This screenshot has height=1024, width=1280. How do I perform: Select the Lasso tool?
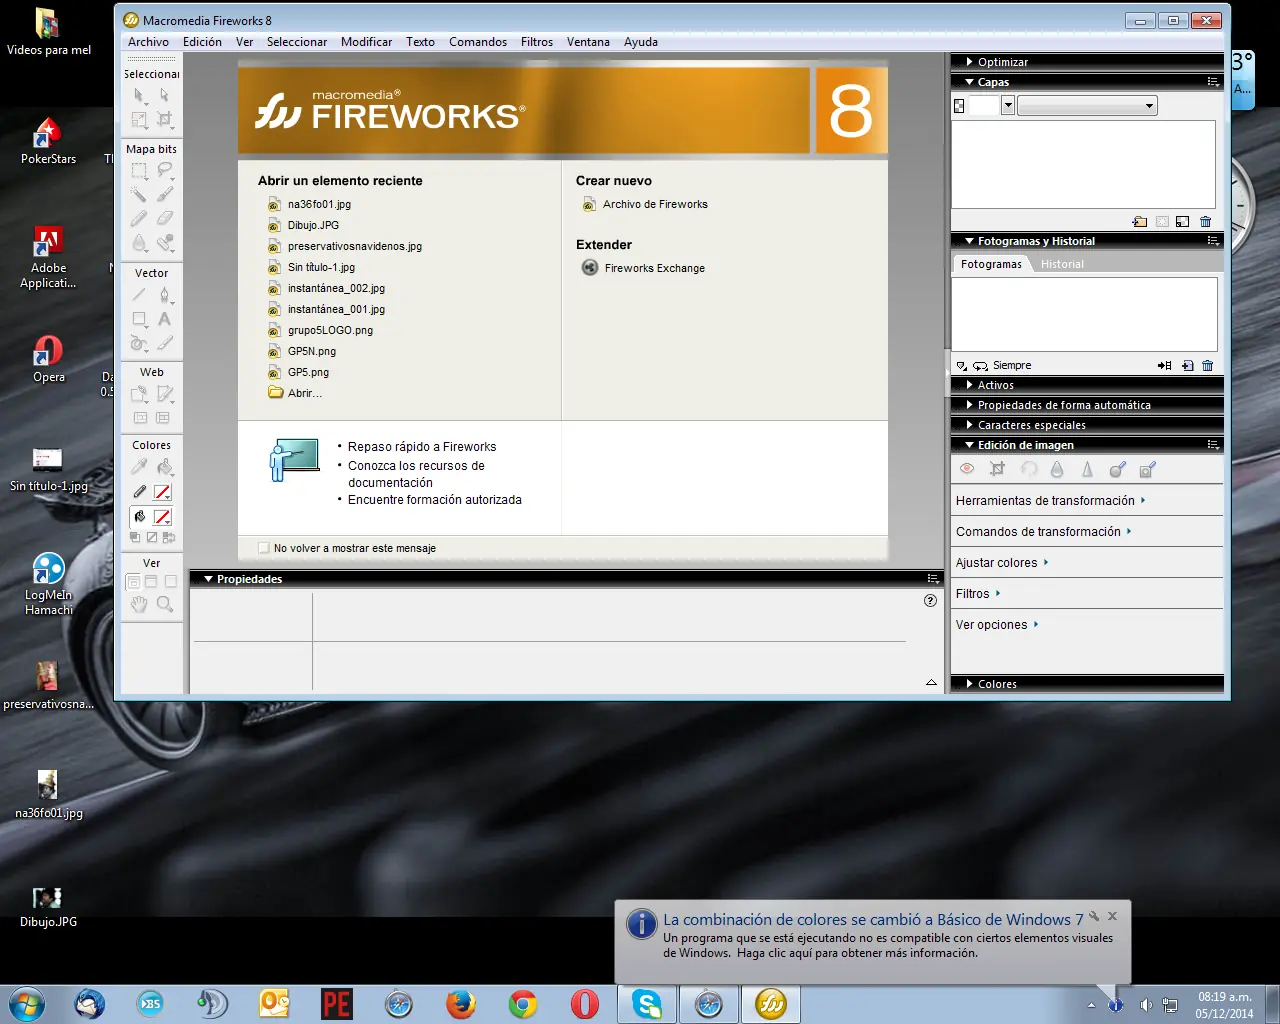tap(165, 171)
